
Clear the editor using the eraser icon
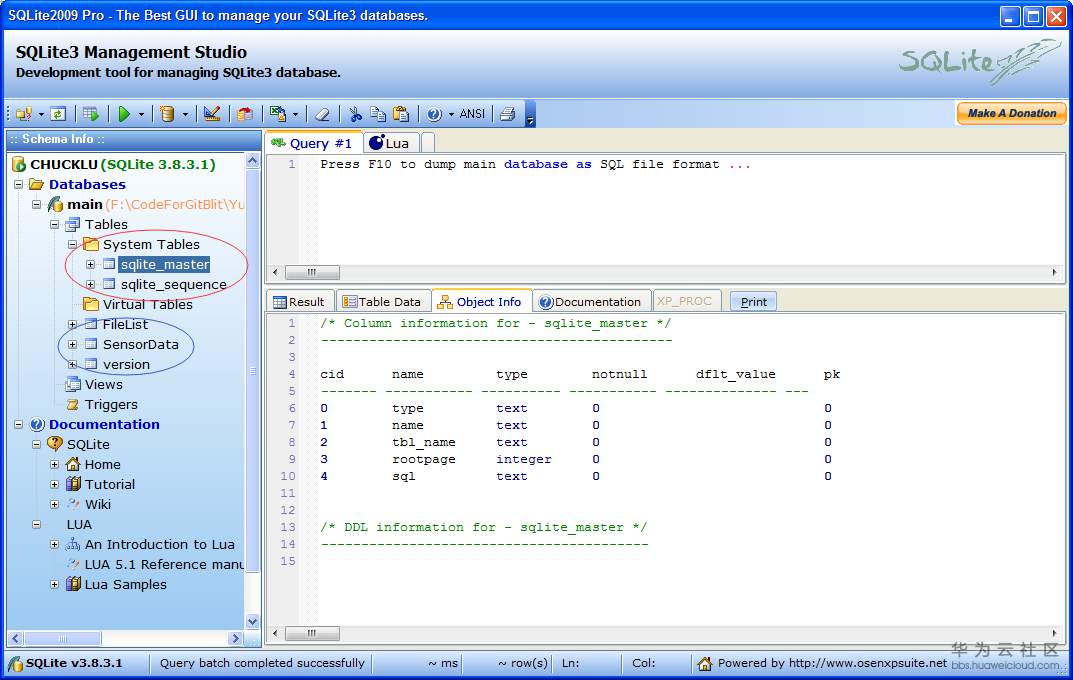322,114
